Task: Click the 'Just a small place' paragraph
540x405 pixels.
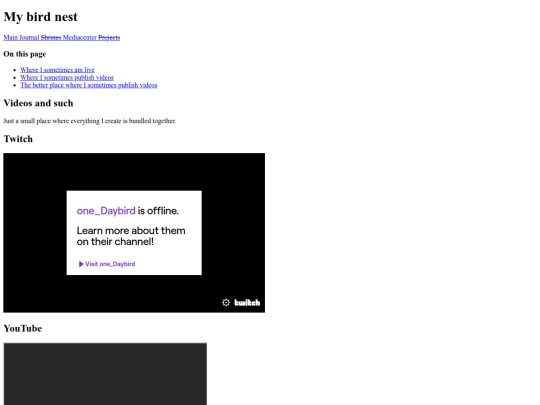Action: (x=90, y=121)
